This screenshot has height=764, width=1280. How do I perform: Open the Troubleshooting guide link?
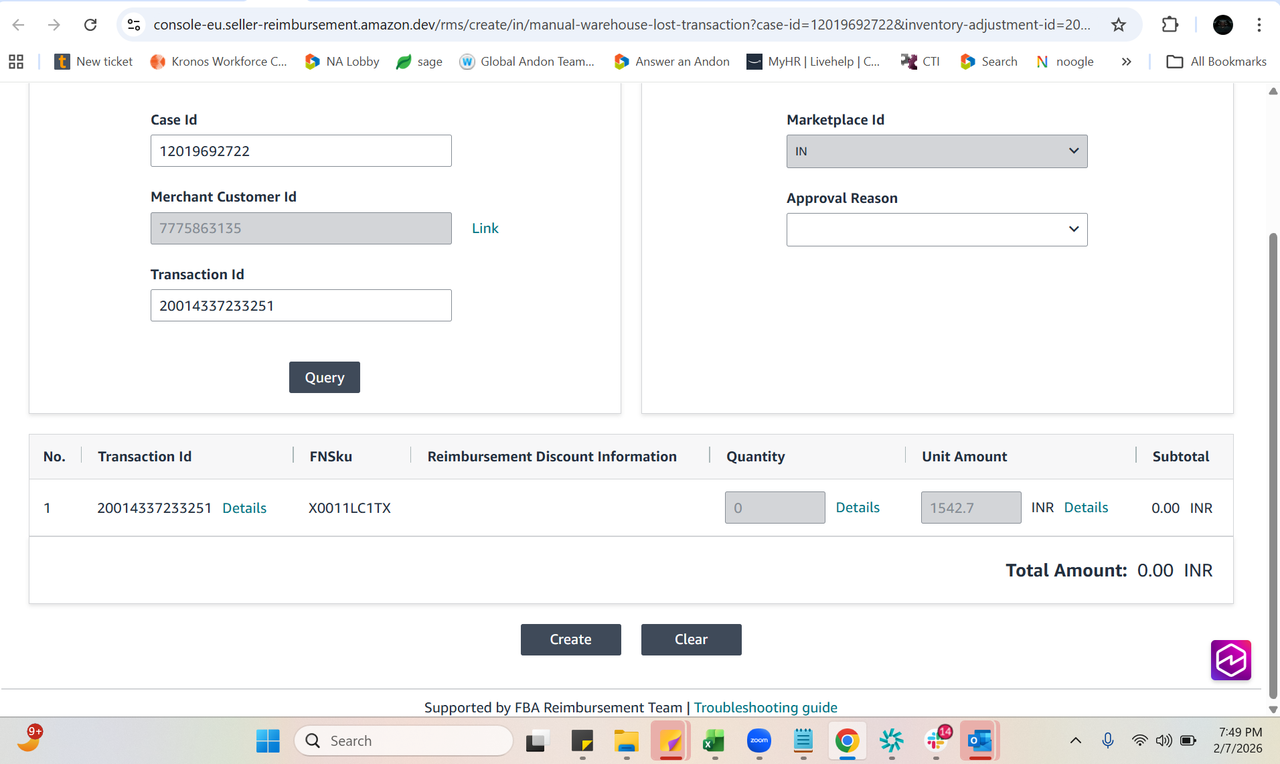click(x=766, y=707)
